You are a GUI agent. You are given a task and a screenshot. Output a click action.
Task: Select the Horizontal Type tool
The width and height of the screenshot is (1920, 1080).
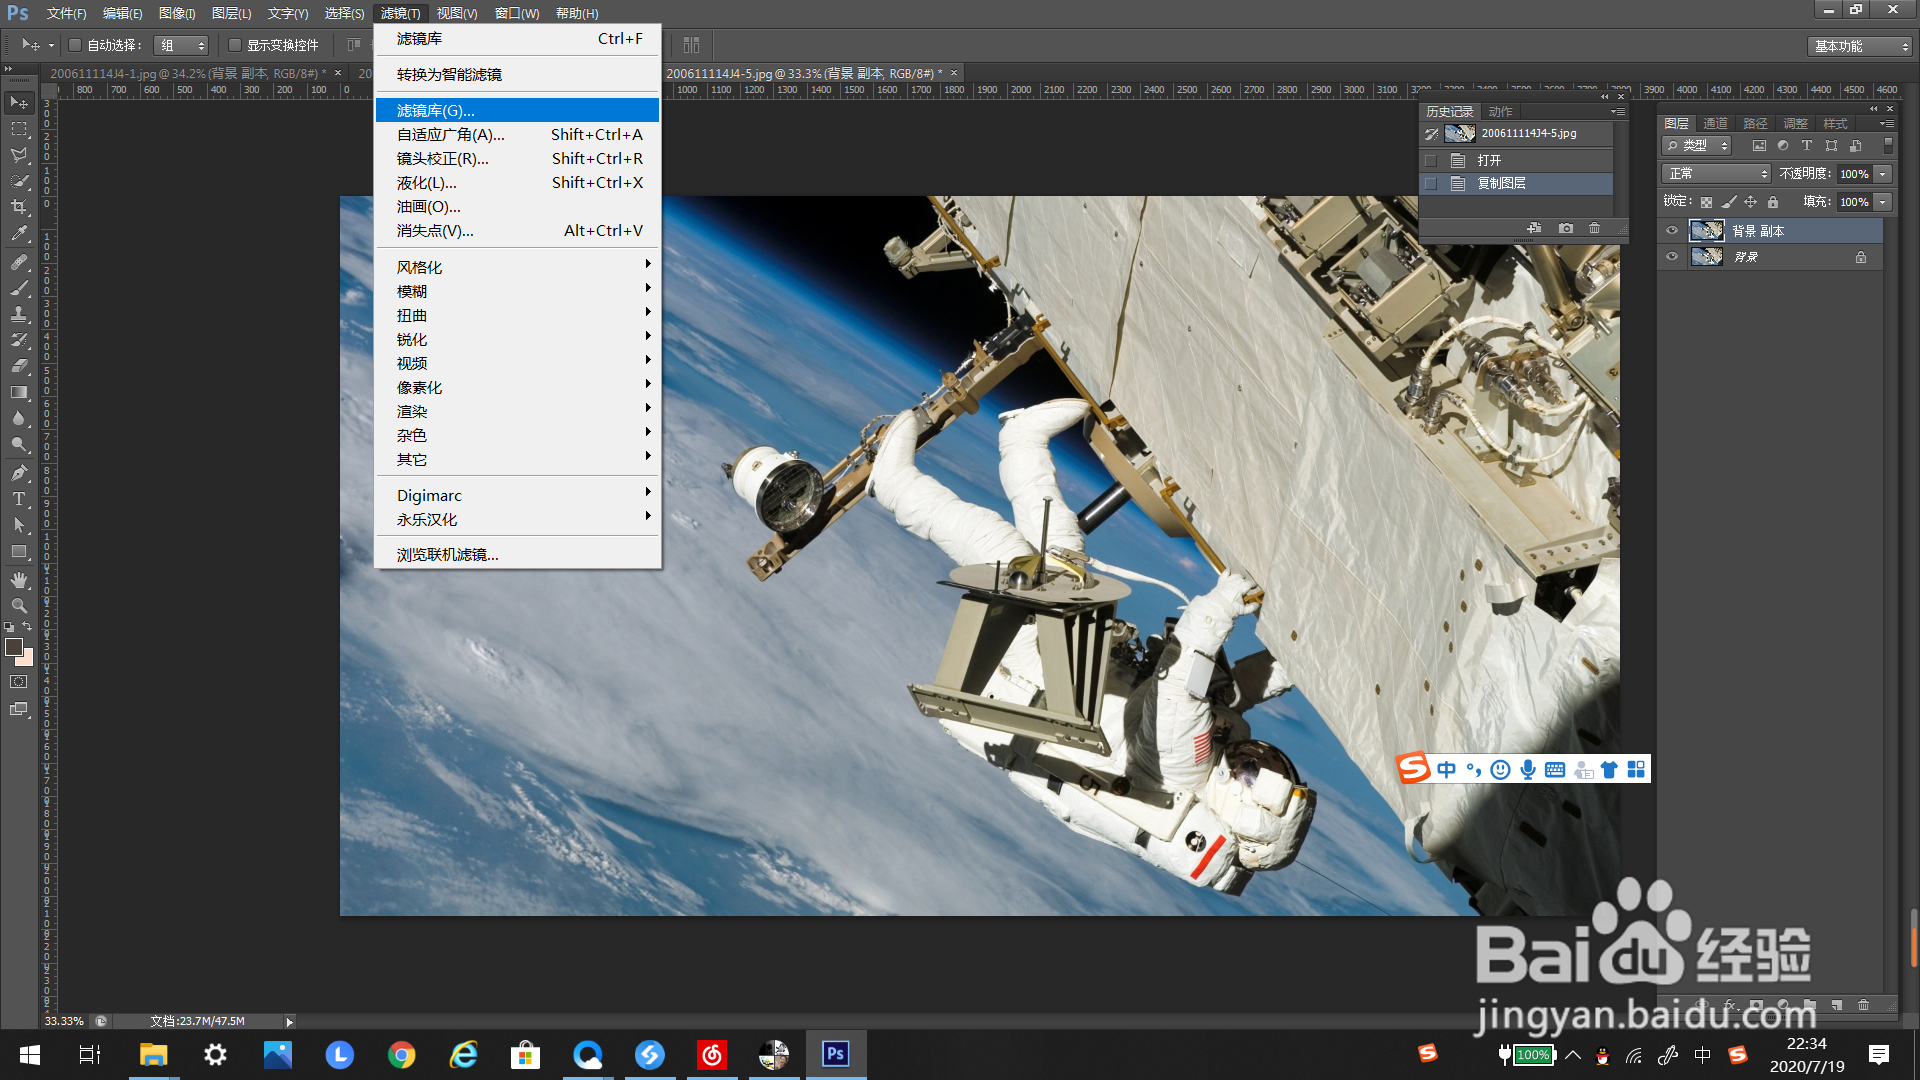pos(19,499)
